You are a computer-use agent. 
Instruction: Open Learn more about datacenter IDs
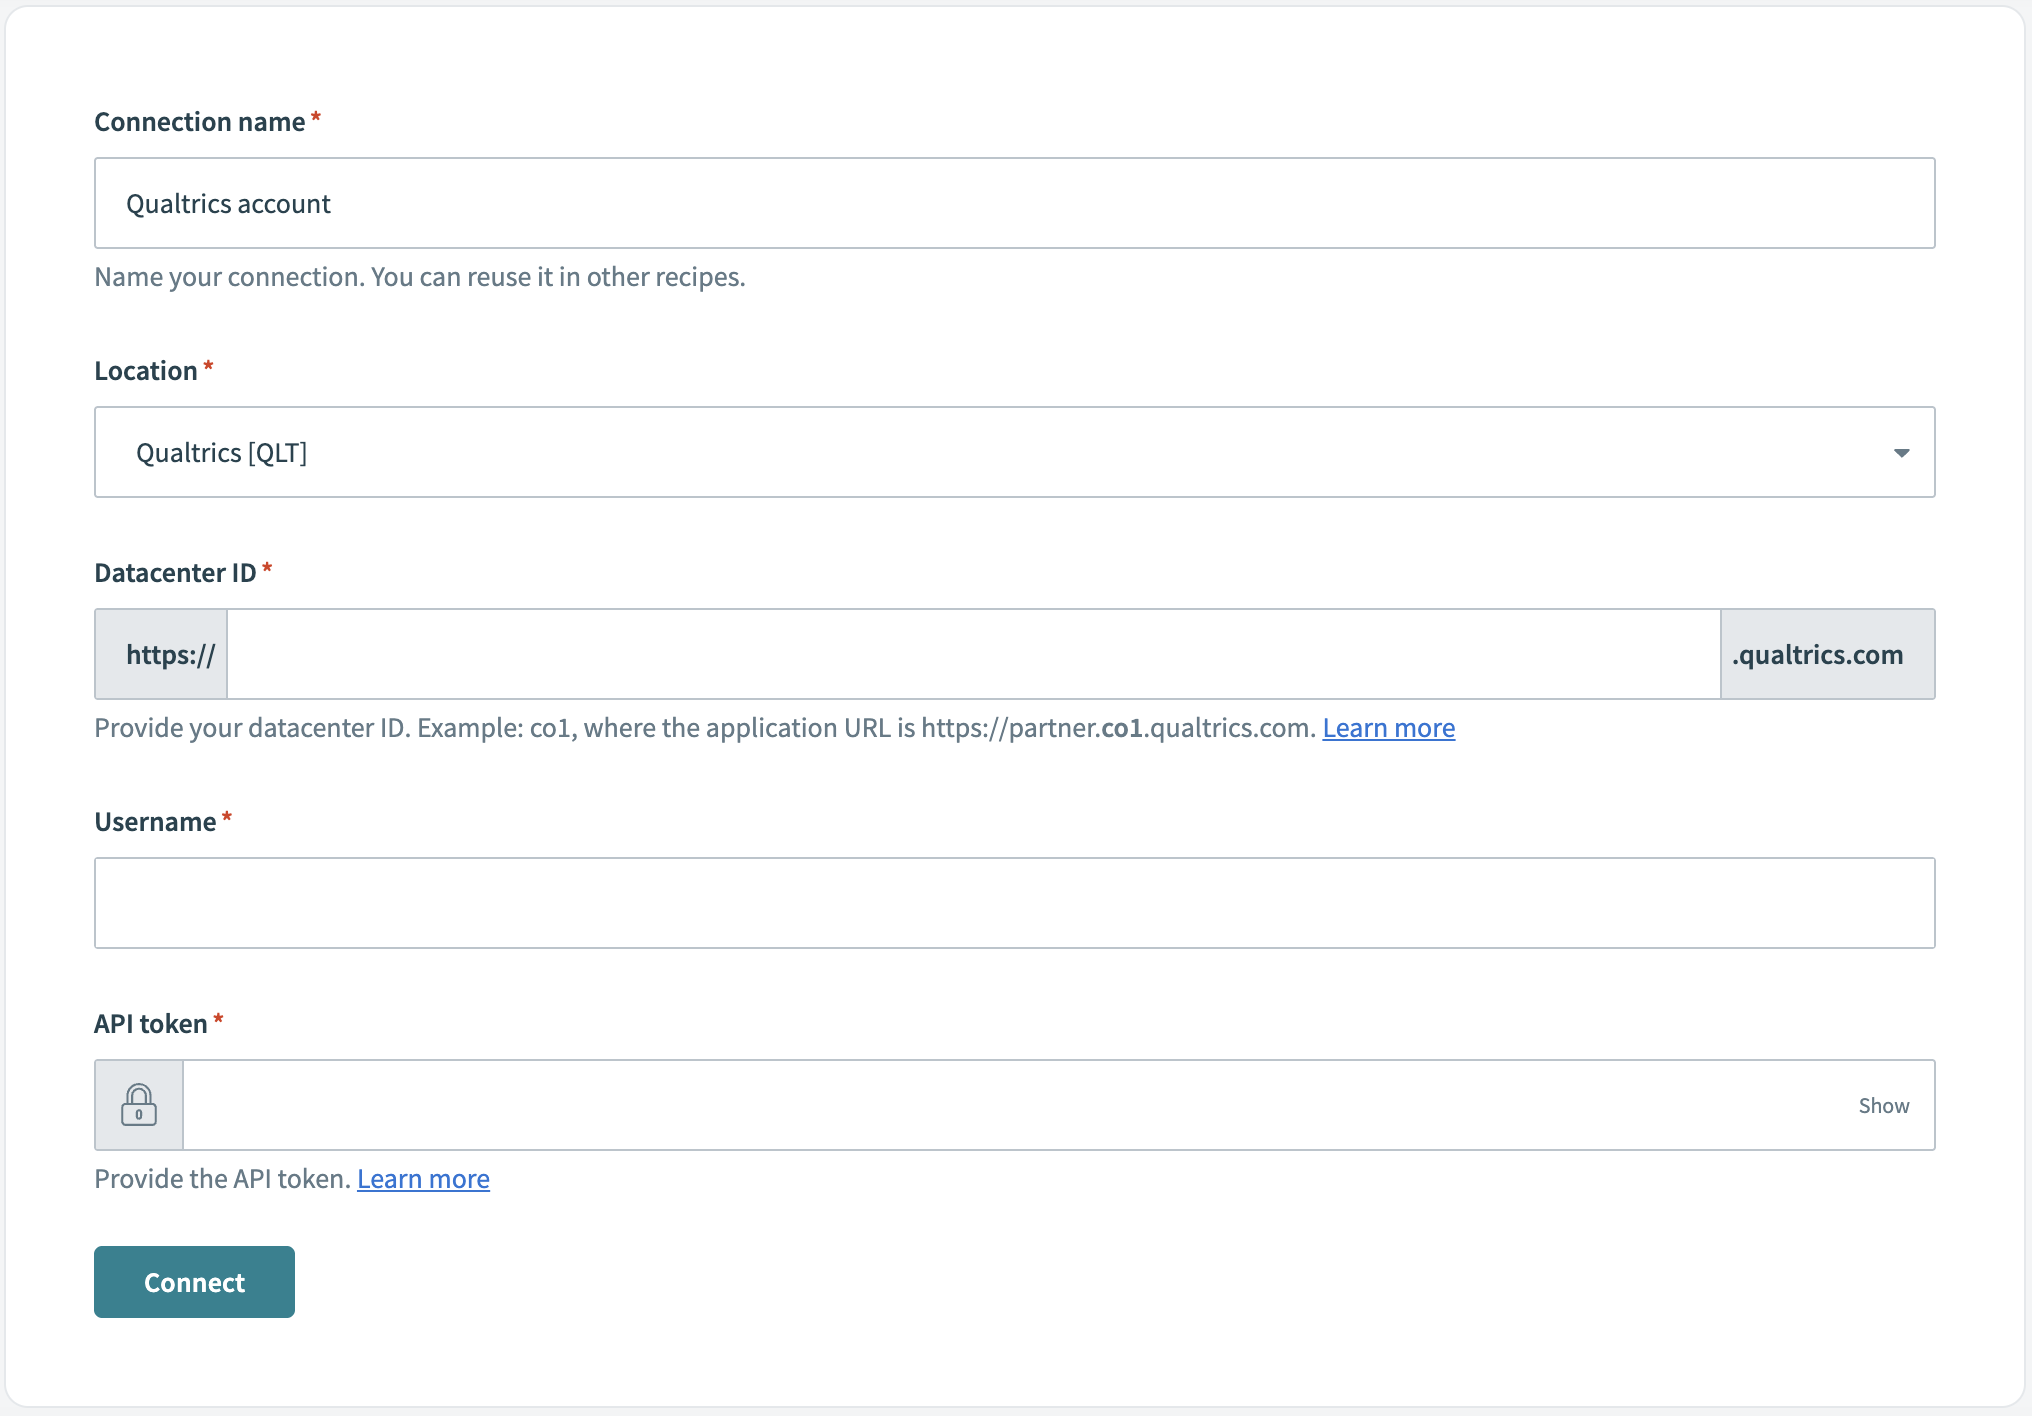click(1388, 728)
